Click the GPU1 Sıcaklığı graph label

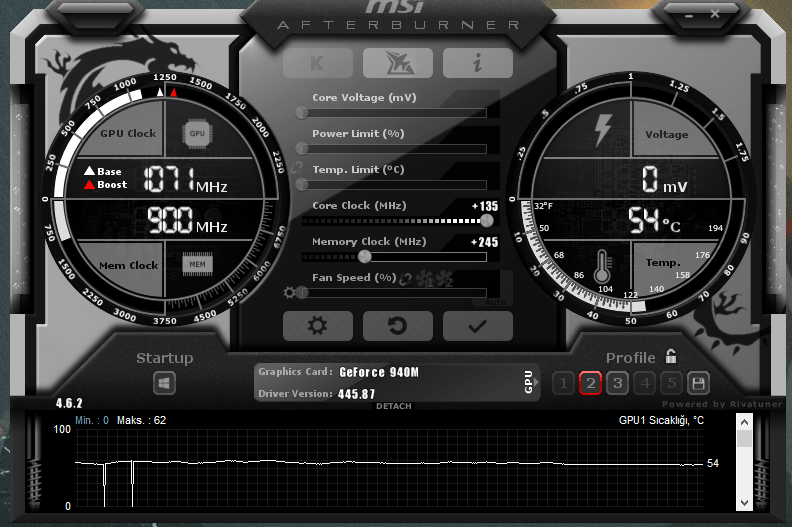(x=661, y=420)
